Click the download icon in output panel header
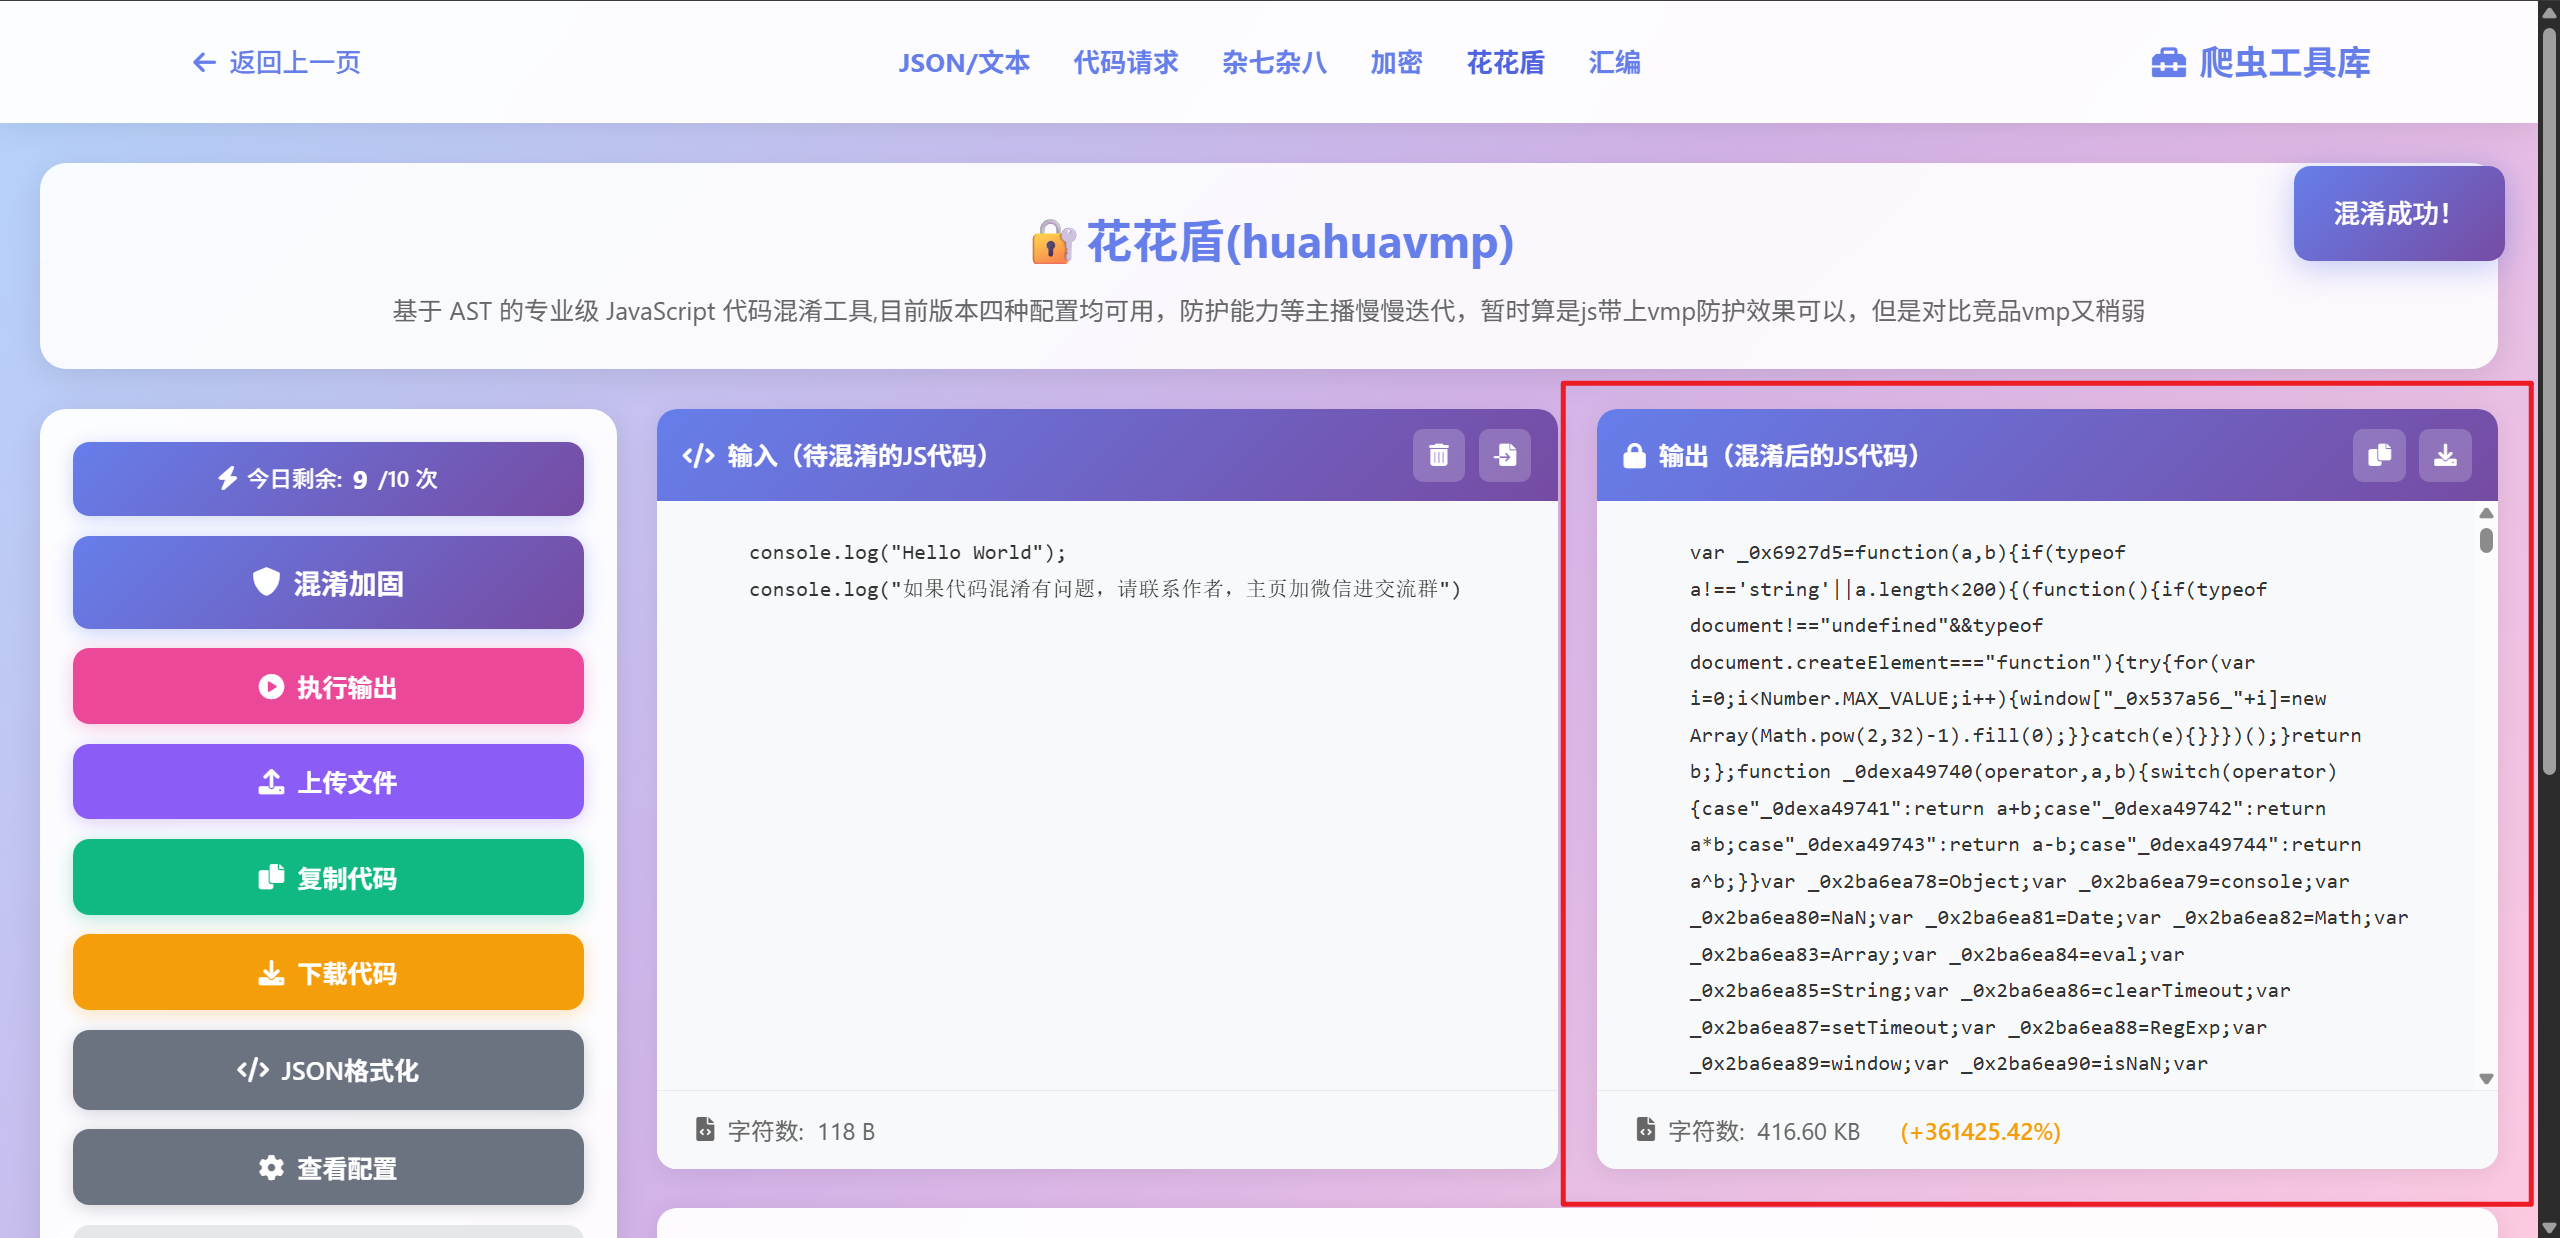This screenshot has height=1238, width=2560. 2445,456
